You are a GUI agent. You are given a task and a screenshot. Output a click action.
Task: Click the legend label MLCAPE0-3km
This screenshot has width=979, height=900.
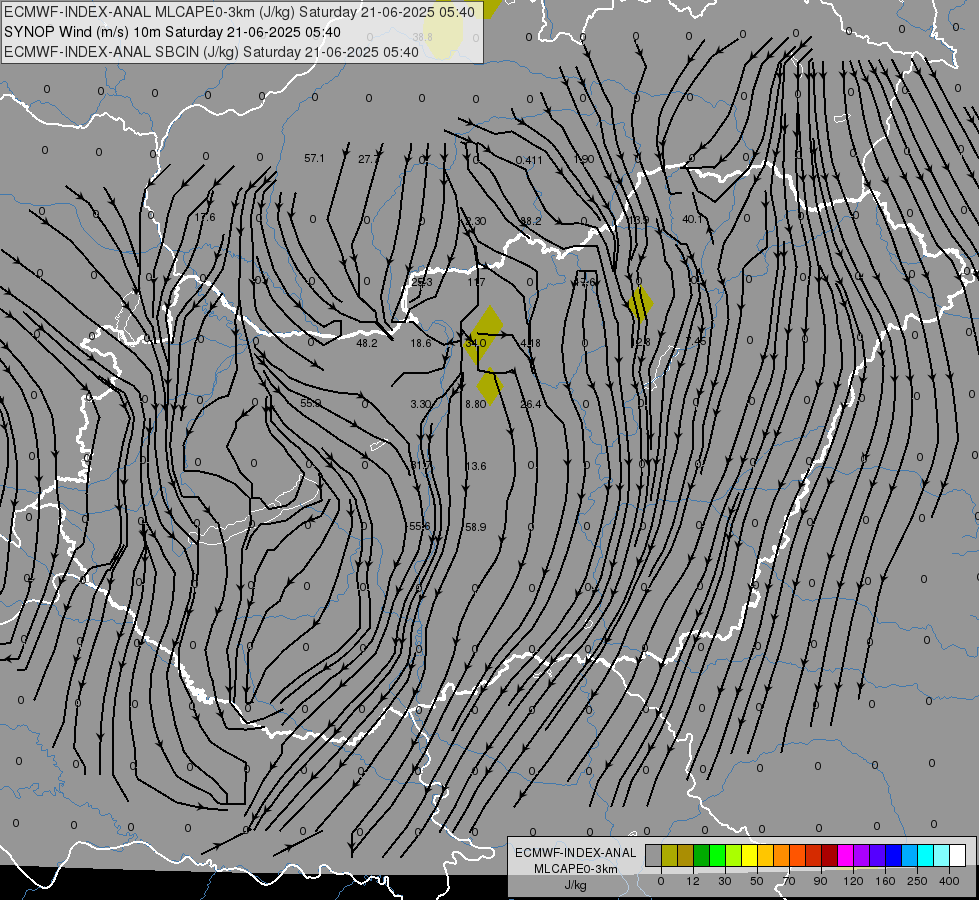pyautogui.click(x=576, y=869)
